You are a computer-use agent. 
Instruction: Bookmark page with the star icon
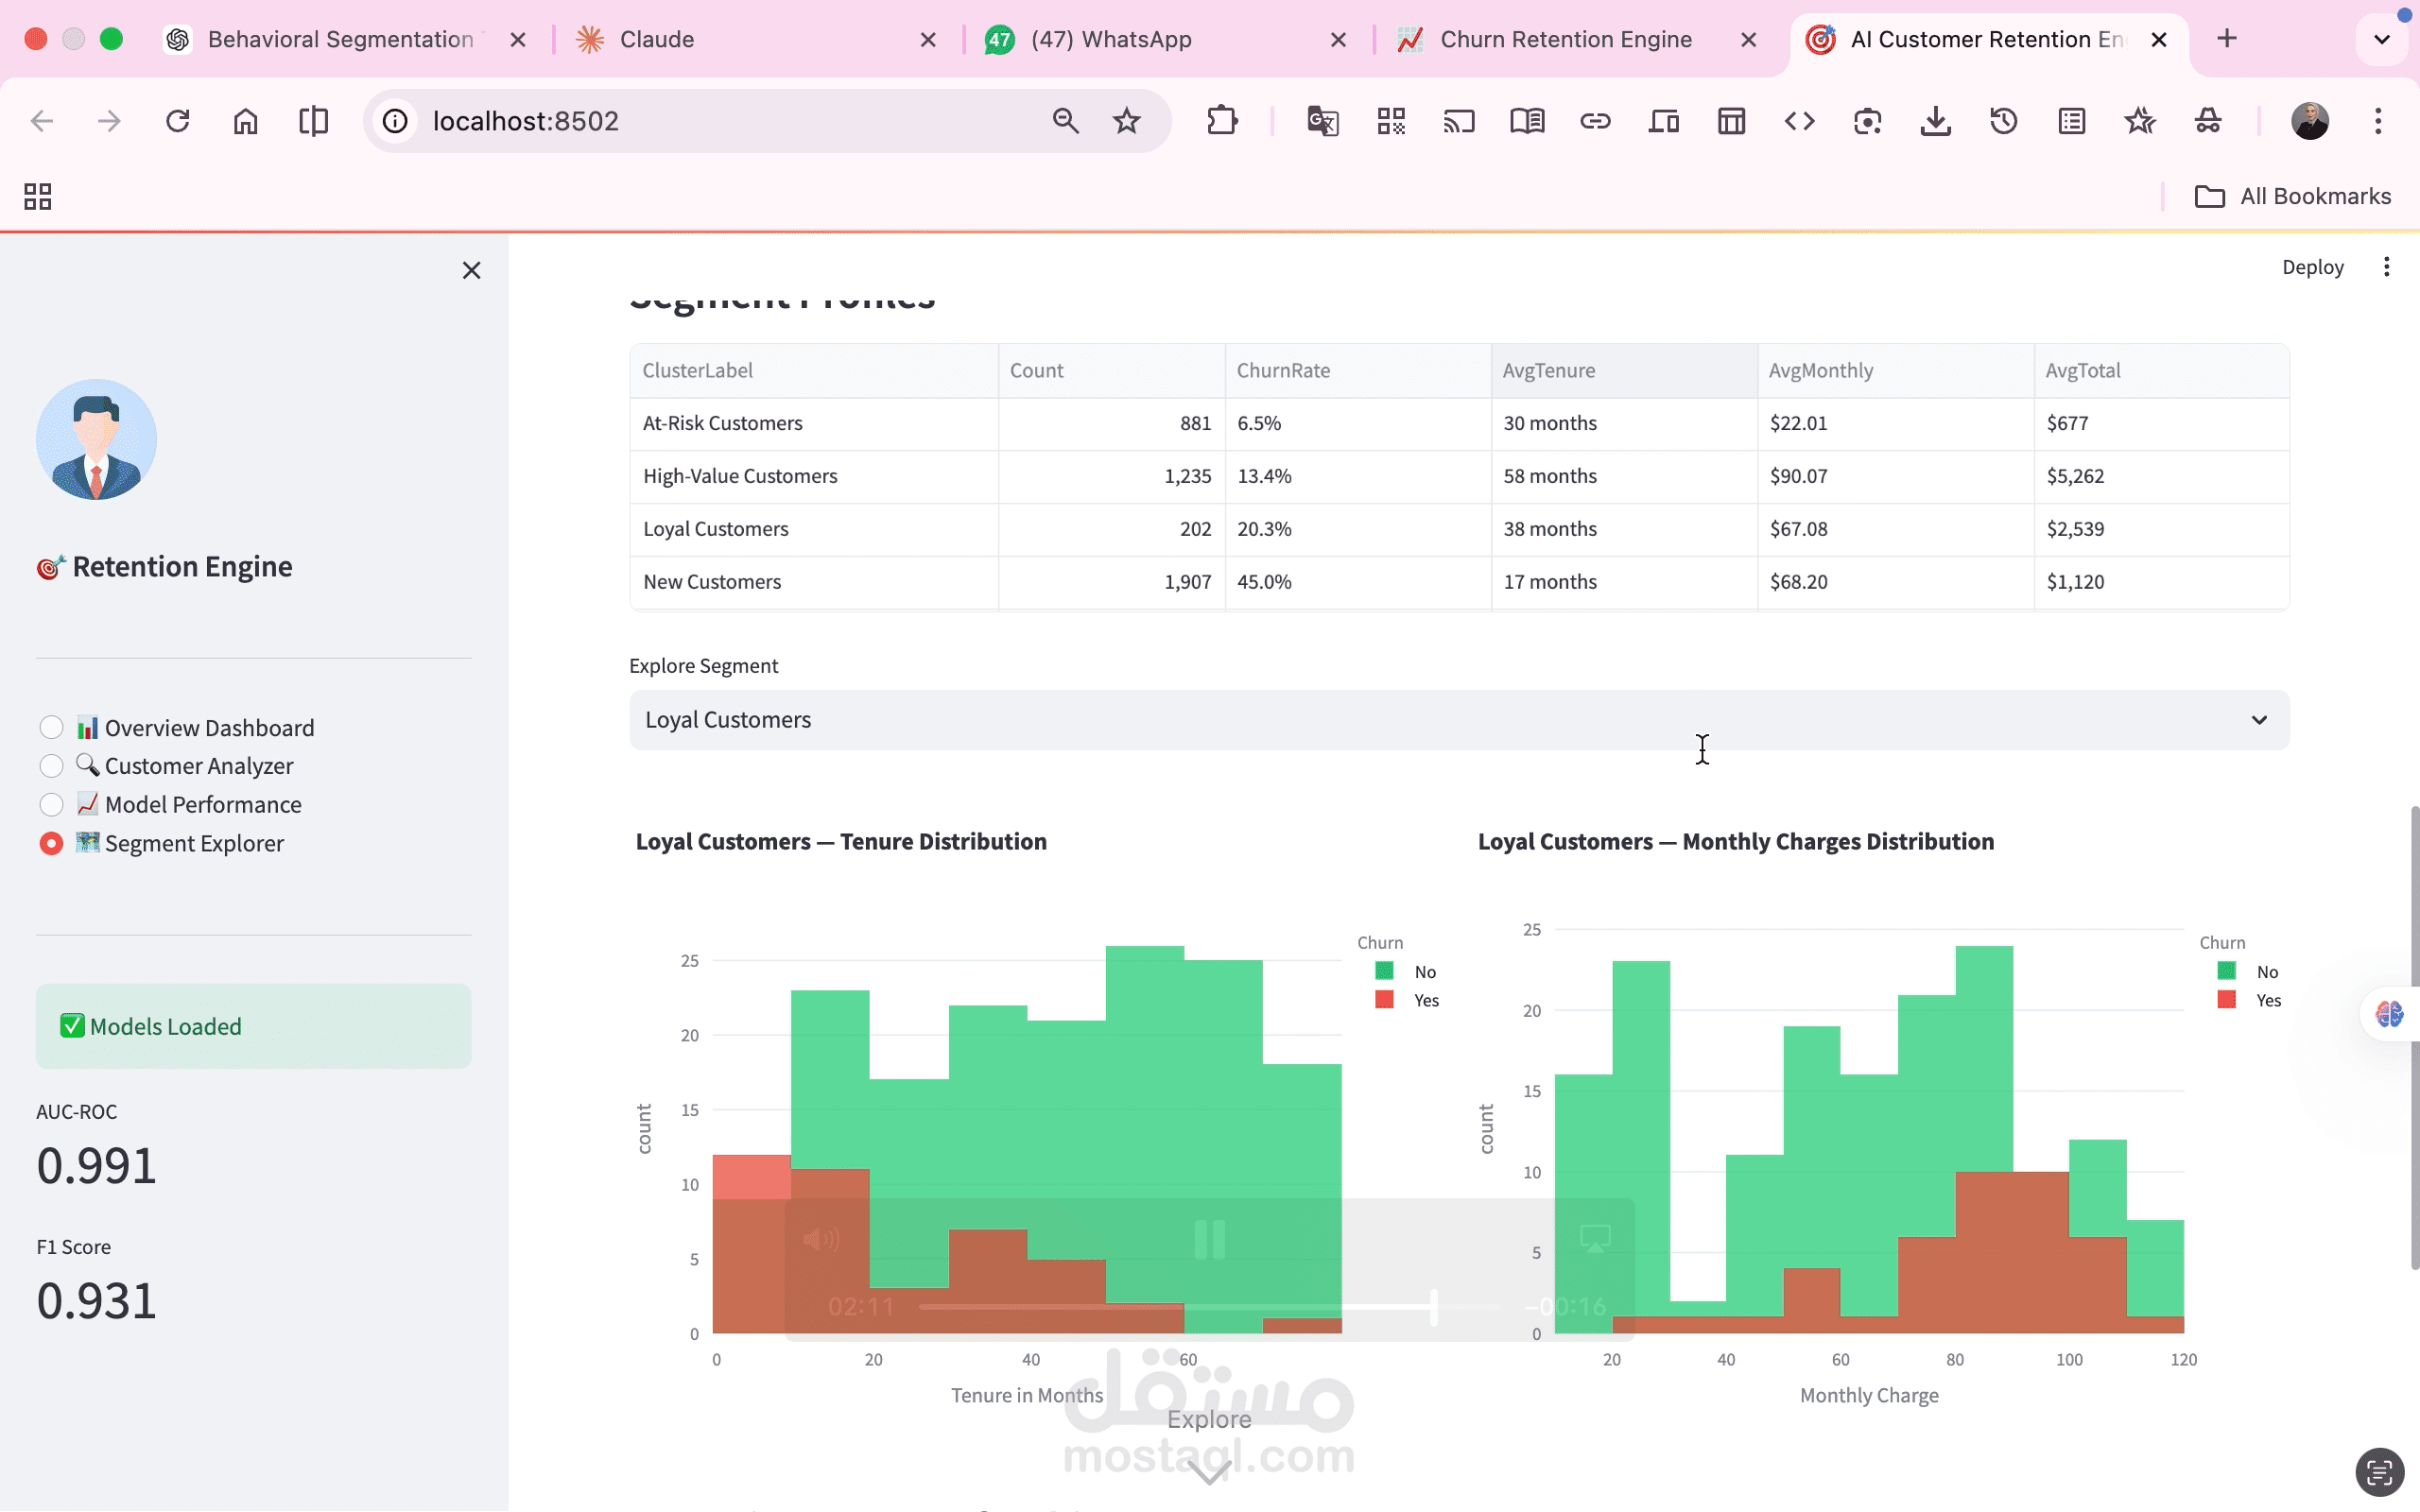click(1126, 121)
